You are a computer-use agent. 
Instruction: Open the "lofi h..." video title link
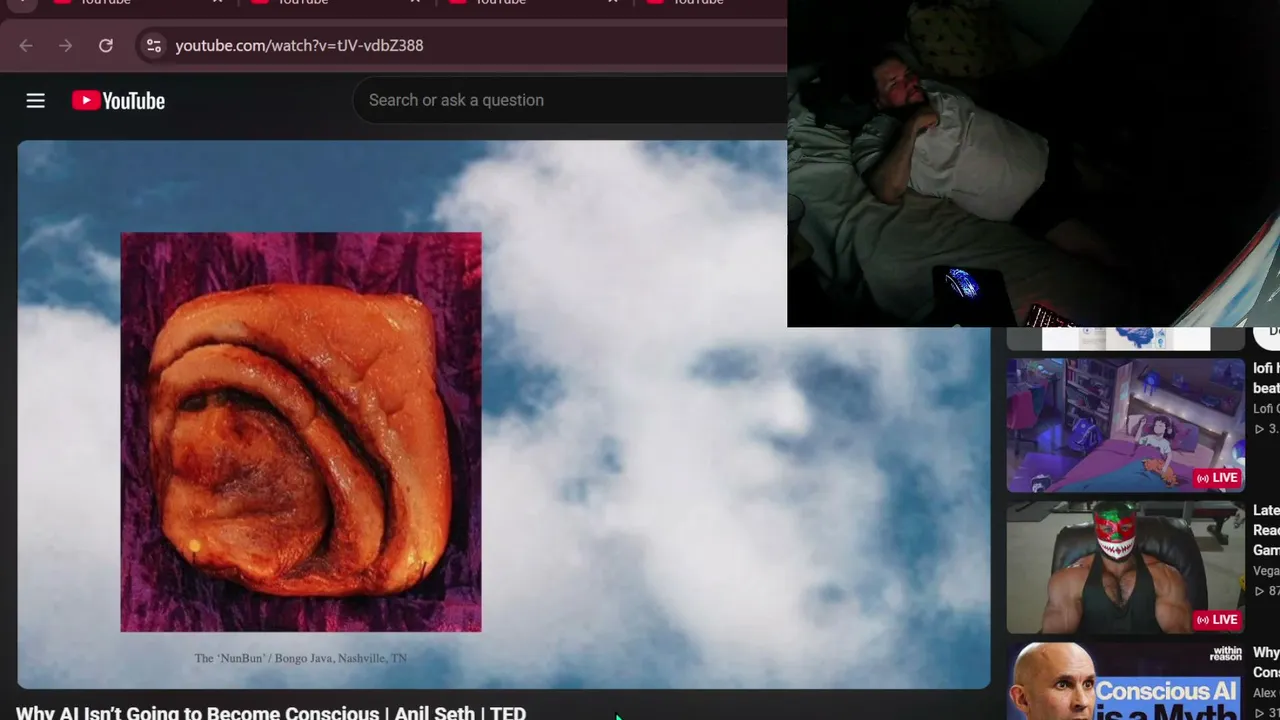coord(1266,378)
